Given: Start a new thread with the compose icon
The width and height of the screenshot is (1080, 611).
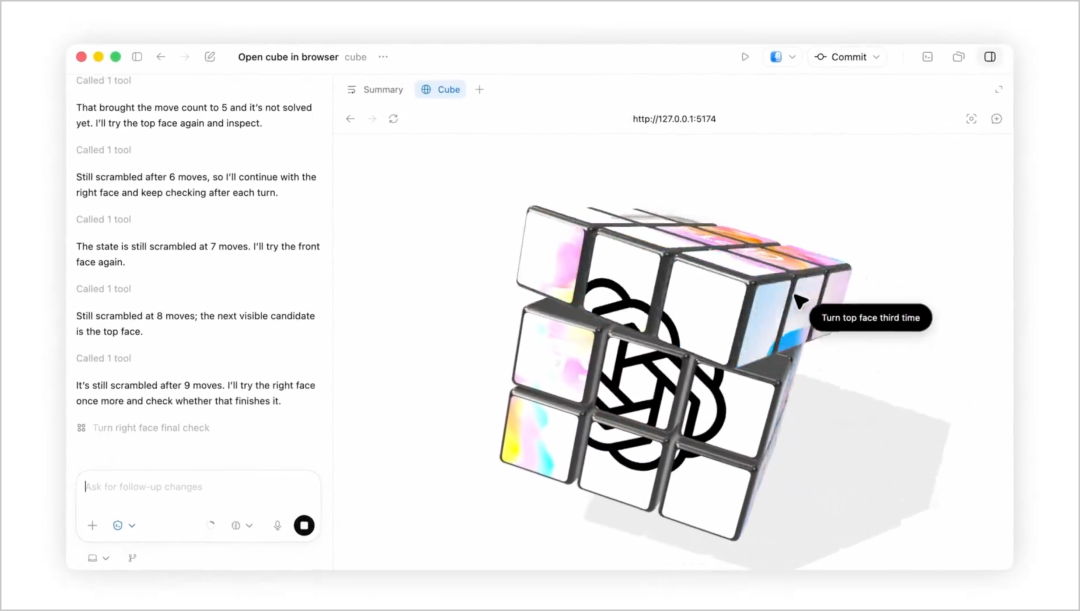Looking at the screenshot, I should [x=210, y=57].
